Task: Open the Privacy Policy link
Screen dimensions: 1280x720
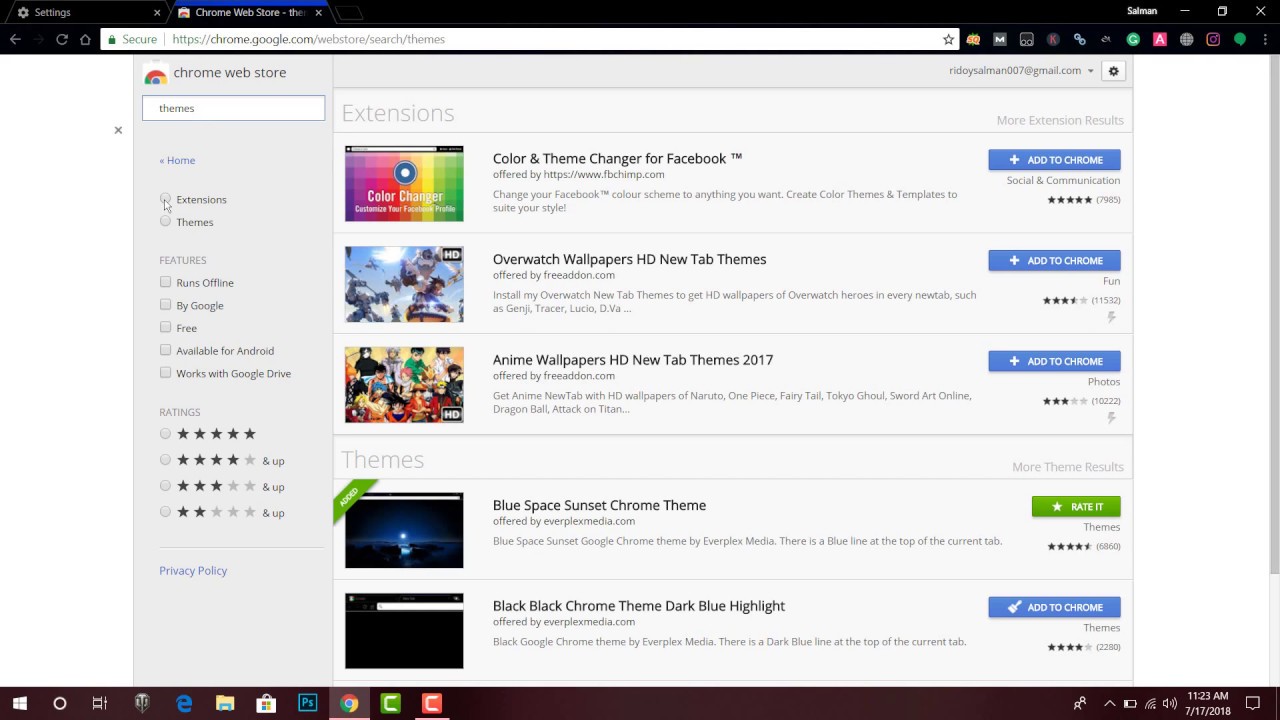Action: (193, 570)
